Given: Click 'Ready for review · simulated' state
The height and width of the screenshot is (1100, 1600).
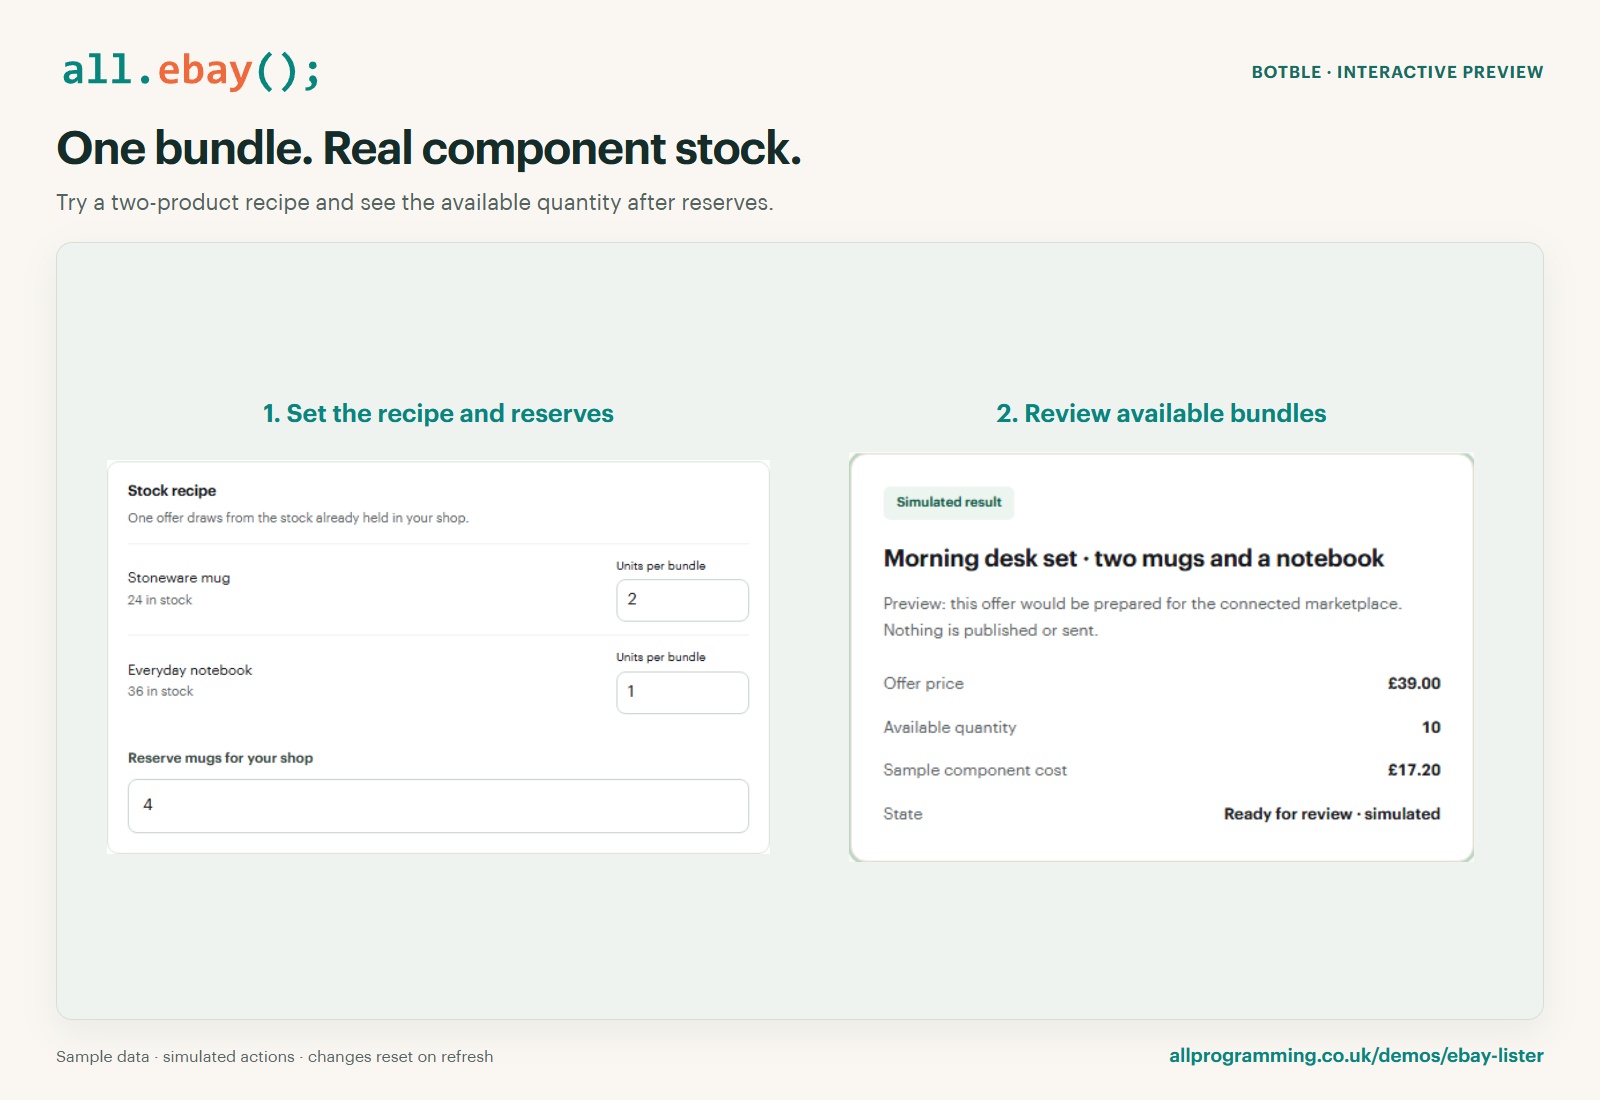Looking at the screenshot, I should [x=1332, y=814].
